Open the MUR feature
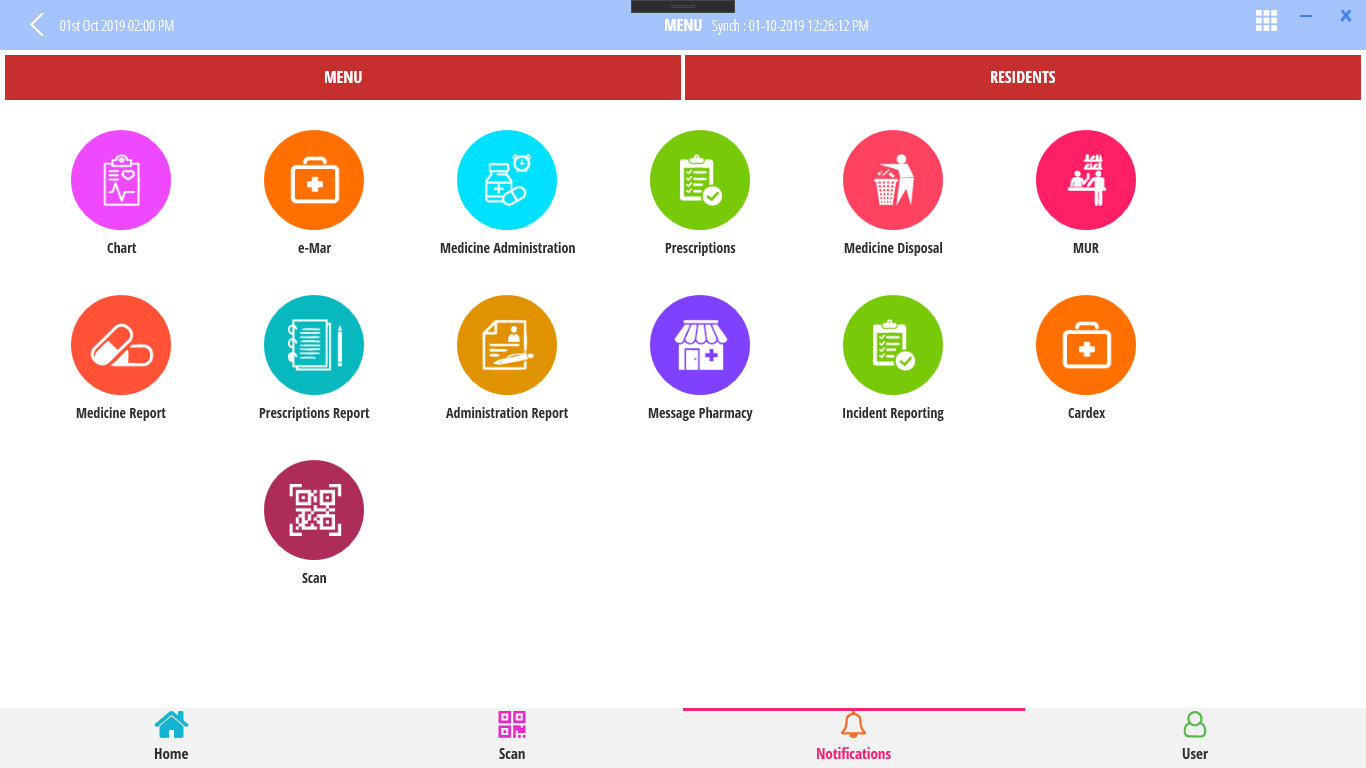1366x768 pixels. tap(1086, 180)
